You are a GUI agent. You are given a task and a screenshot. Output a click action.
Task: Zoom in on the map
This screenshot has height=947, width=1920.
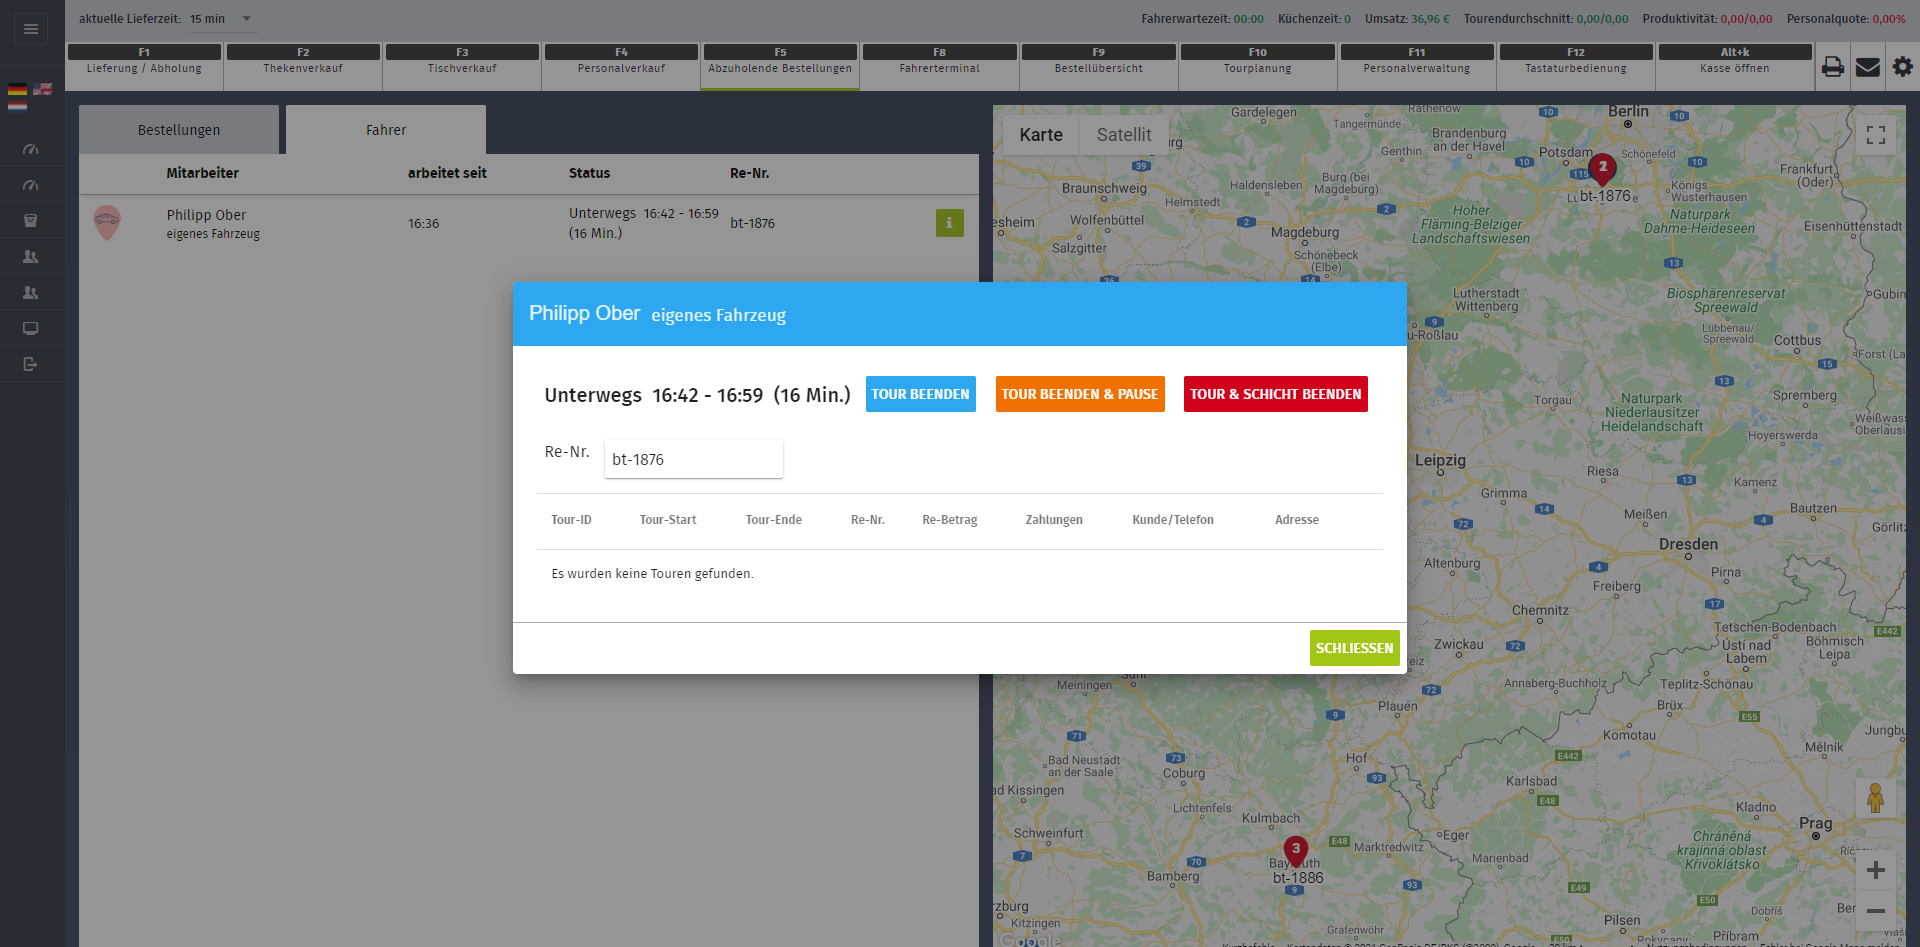click(x=1876, y=870)
